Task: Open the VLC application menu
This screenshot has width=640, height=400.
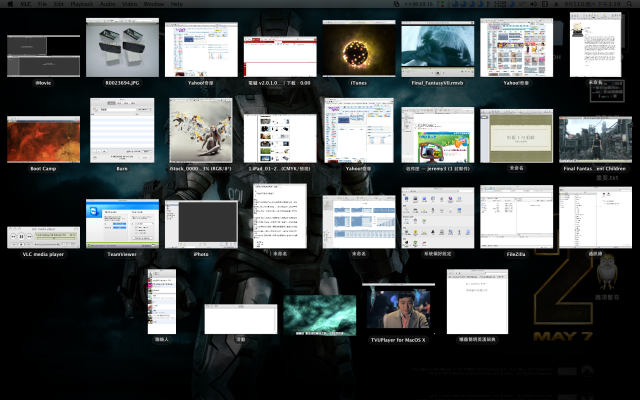Action: click(25, 4)
